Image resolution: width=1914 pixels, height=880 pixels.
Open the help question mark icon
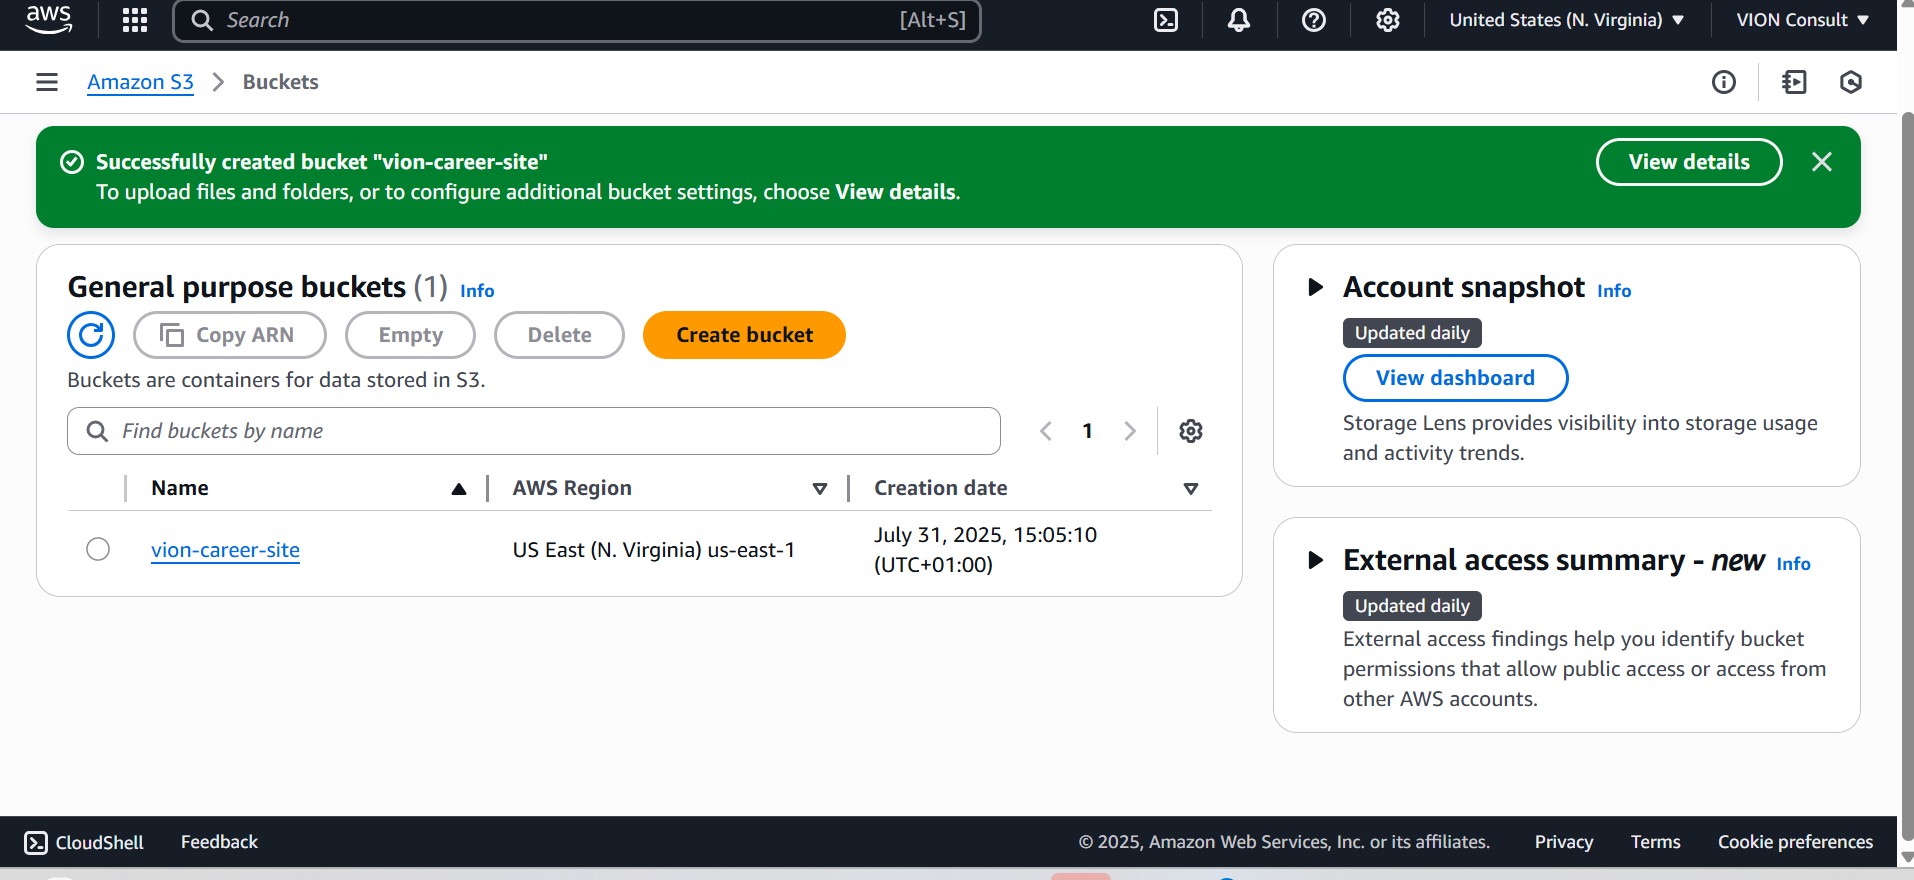(x=1314, y=20)
